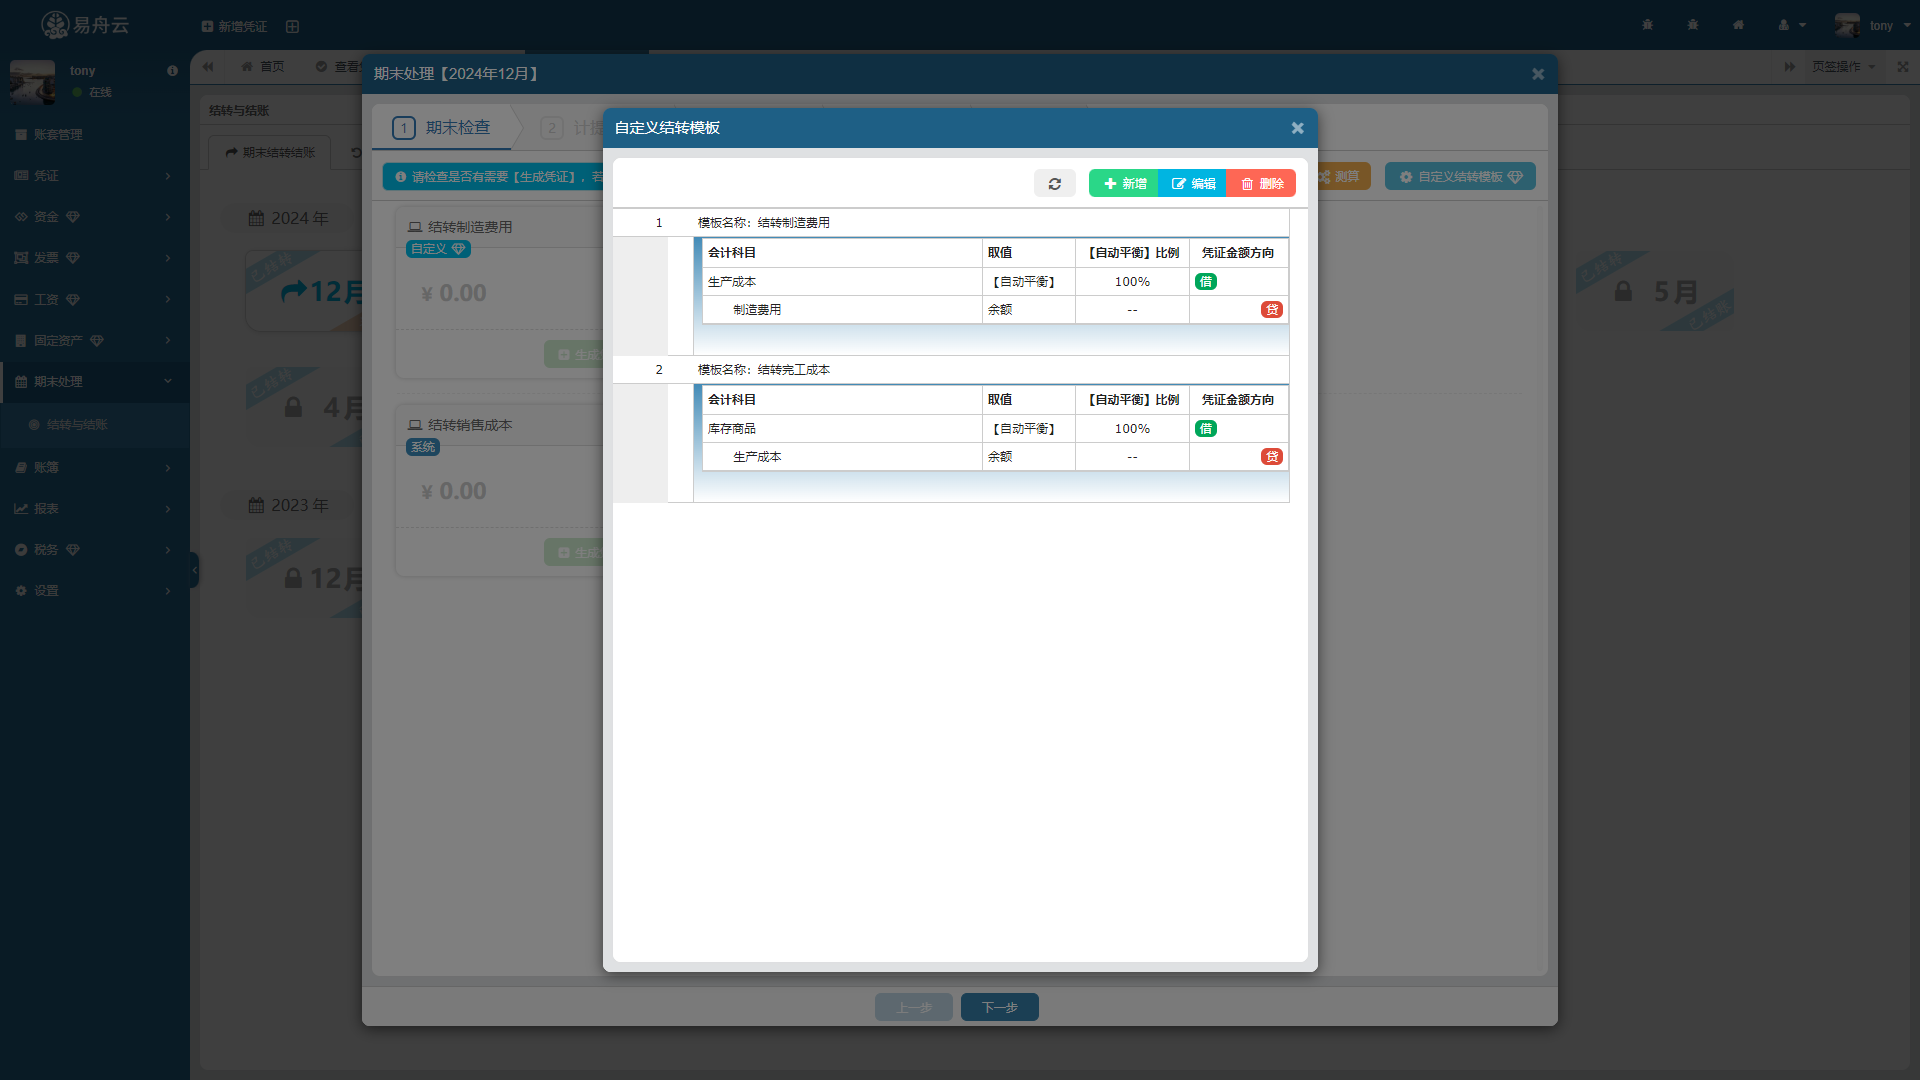Click the 系统 tag under 结转销售成本
1920x1080 pixels.
423,447
